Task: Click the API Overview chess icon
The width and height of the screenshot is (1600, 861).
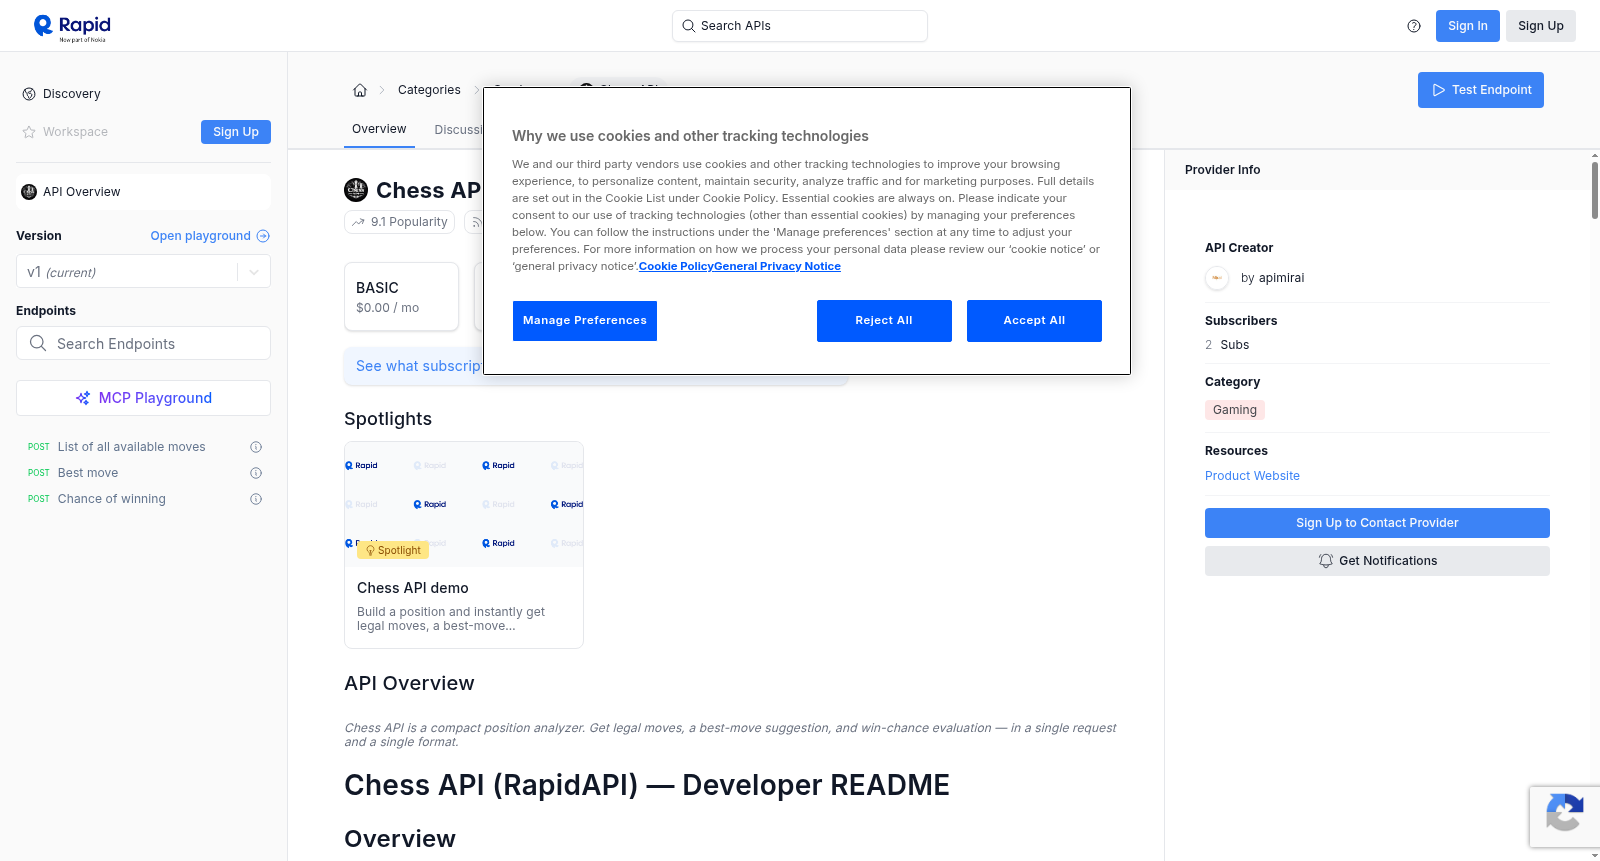Action: point(29,192)
